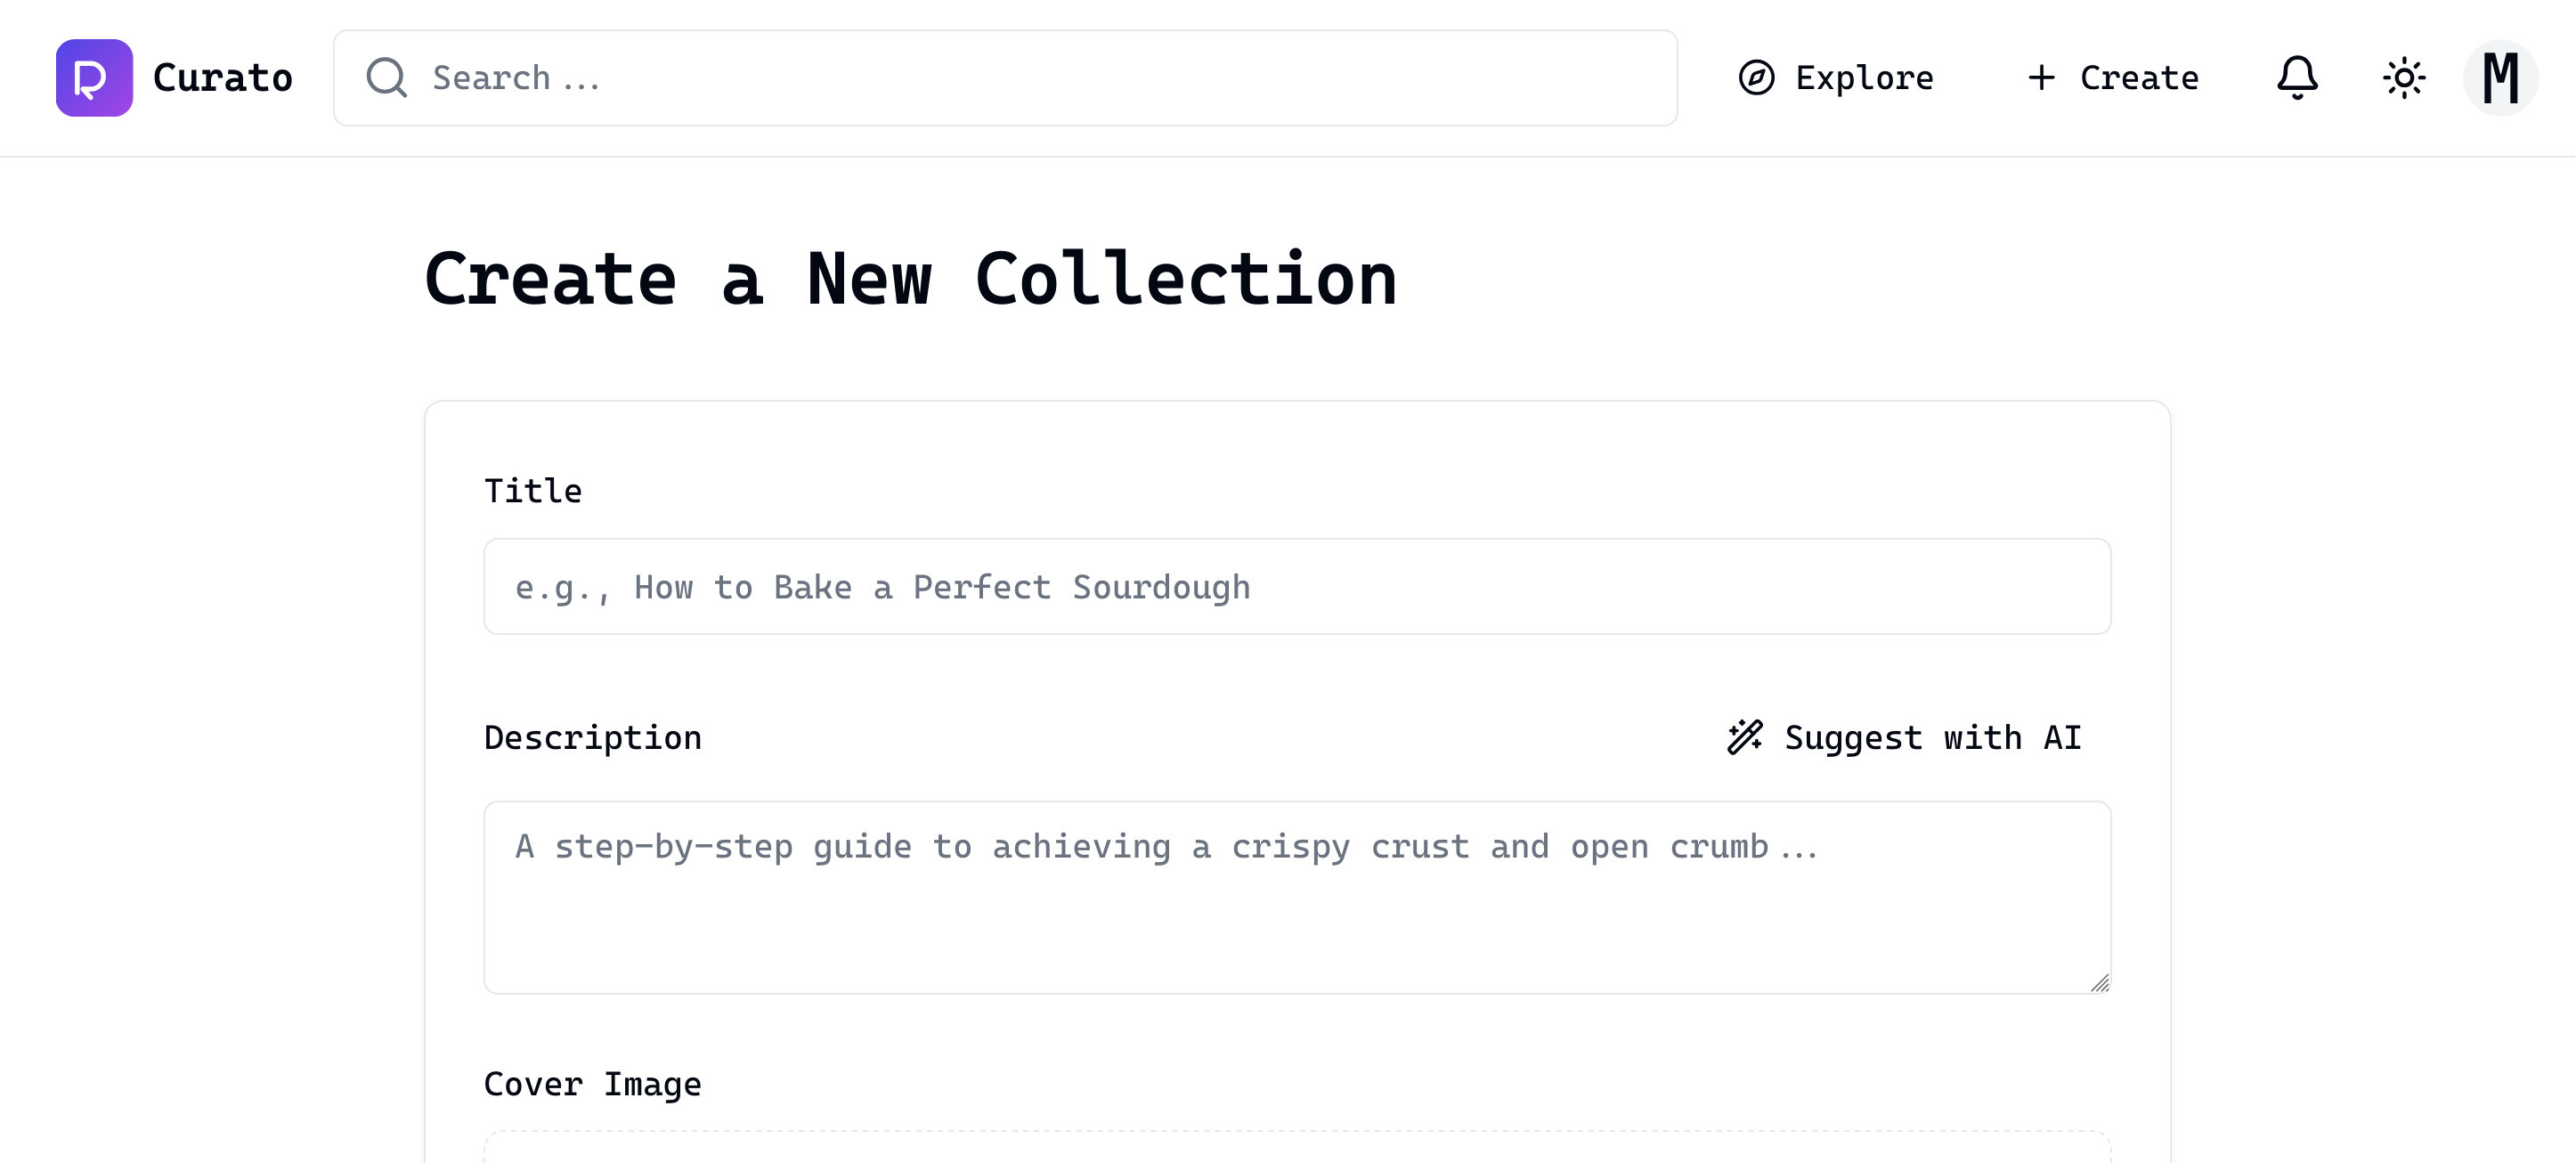
Task: Click the Description label
Action: 593,738
